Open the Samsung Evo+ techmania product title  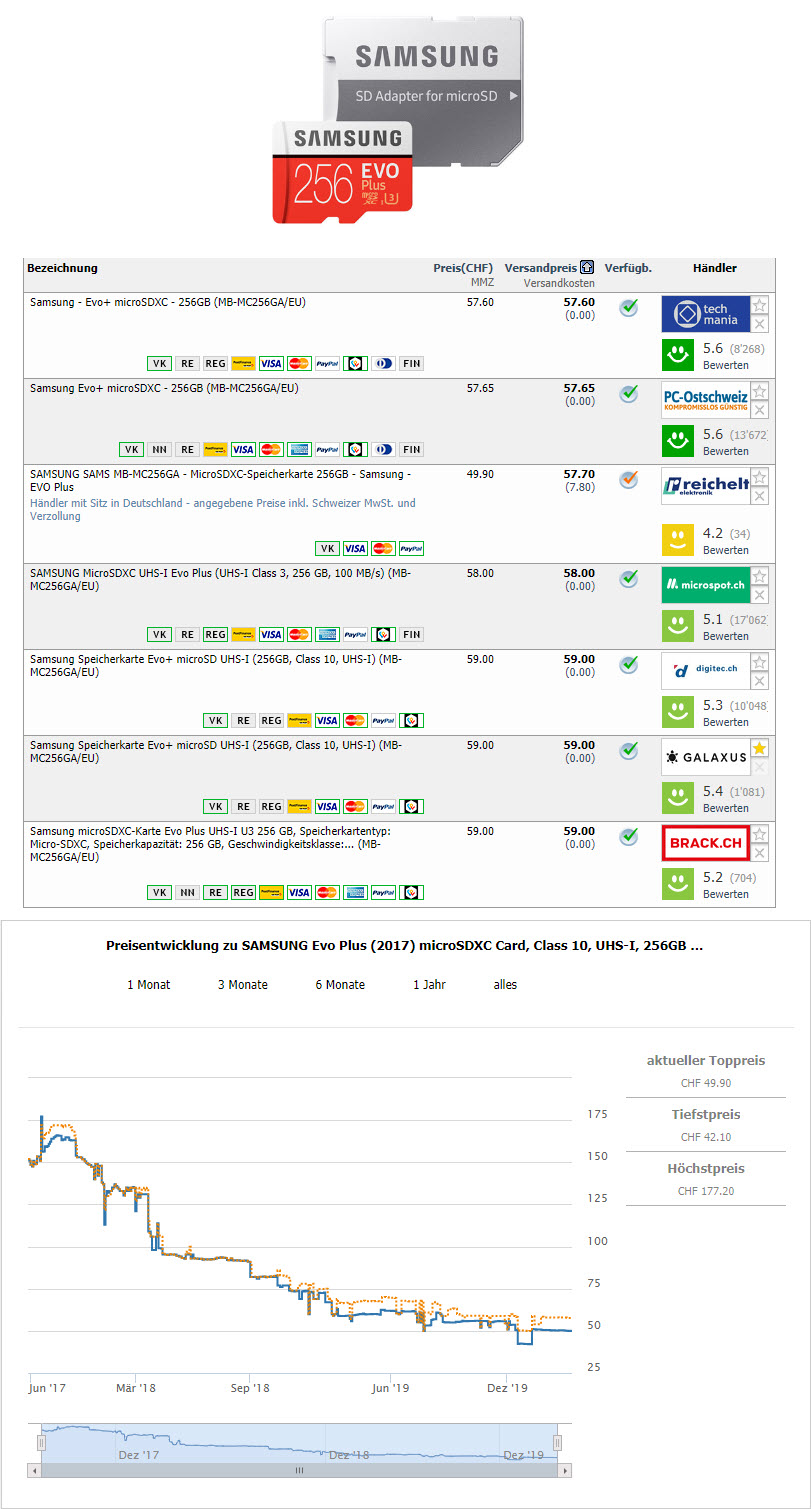(x=168, y=302)
